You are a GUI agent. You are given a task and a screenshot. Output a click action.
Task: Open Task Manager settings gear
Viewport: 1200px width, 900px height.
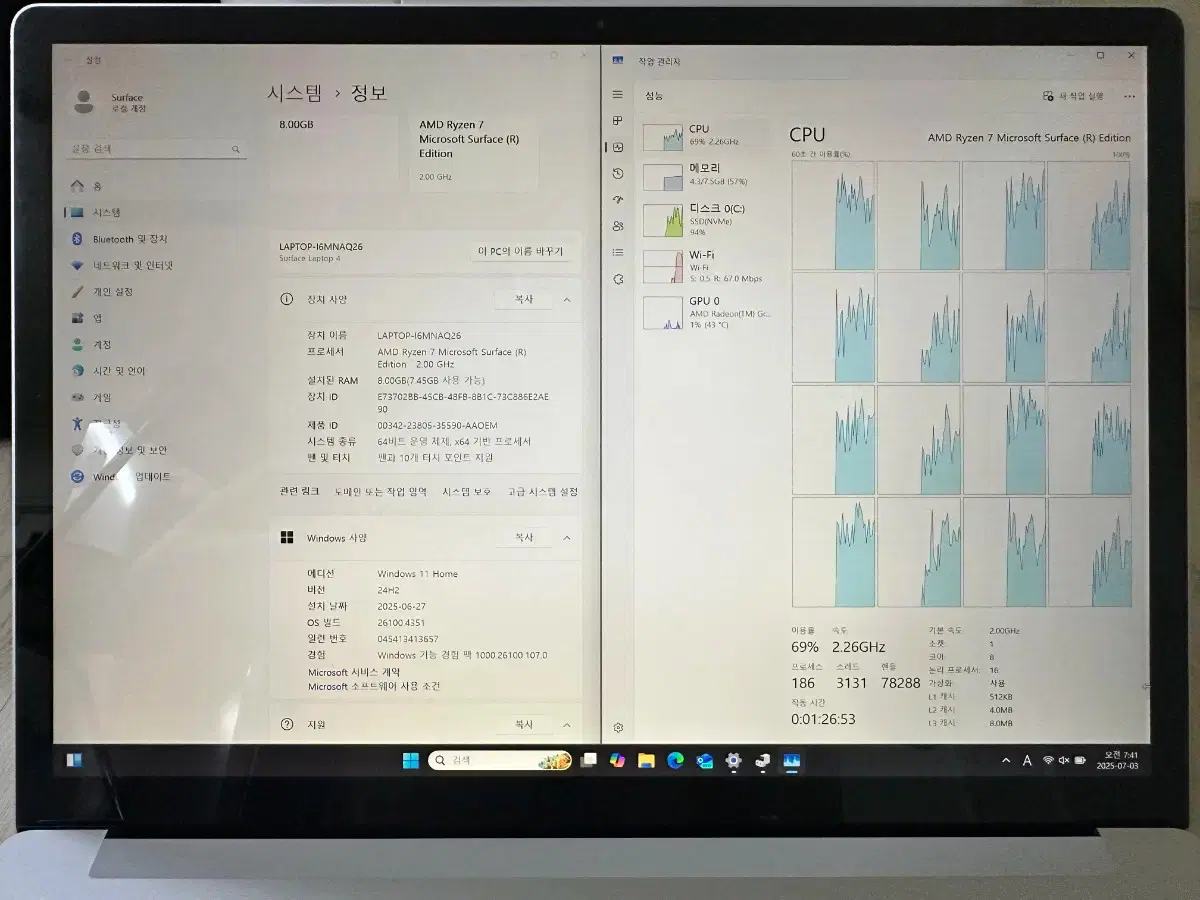click(x=618, y=727)
